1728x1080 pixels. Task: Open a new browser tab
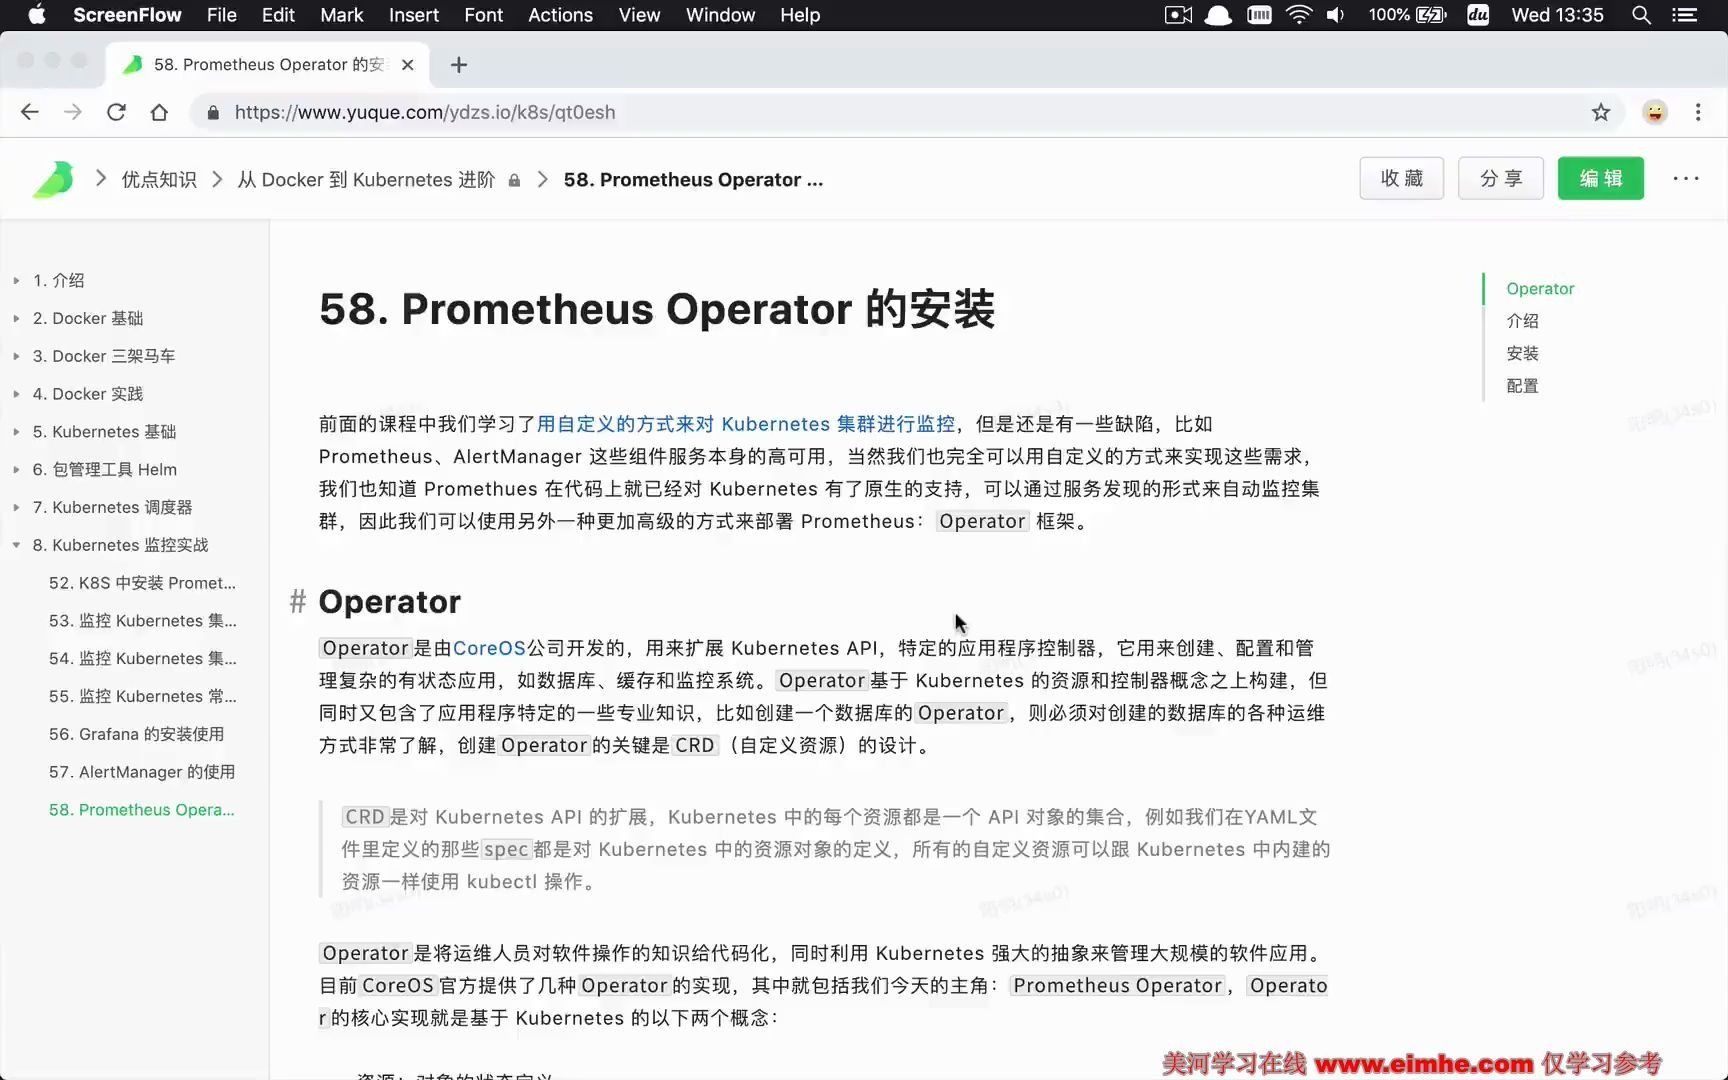point(459,65)
